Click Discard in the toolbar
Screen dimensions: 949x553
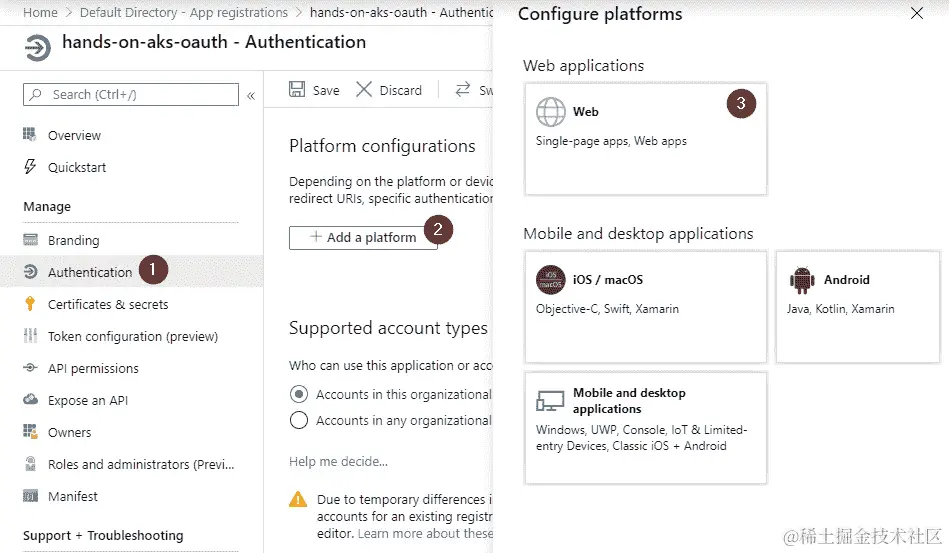click(x=389, y=90)
